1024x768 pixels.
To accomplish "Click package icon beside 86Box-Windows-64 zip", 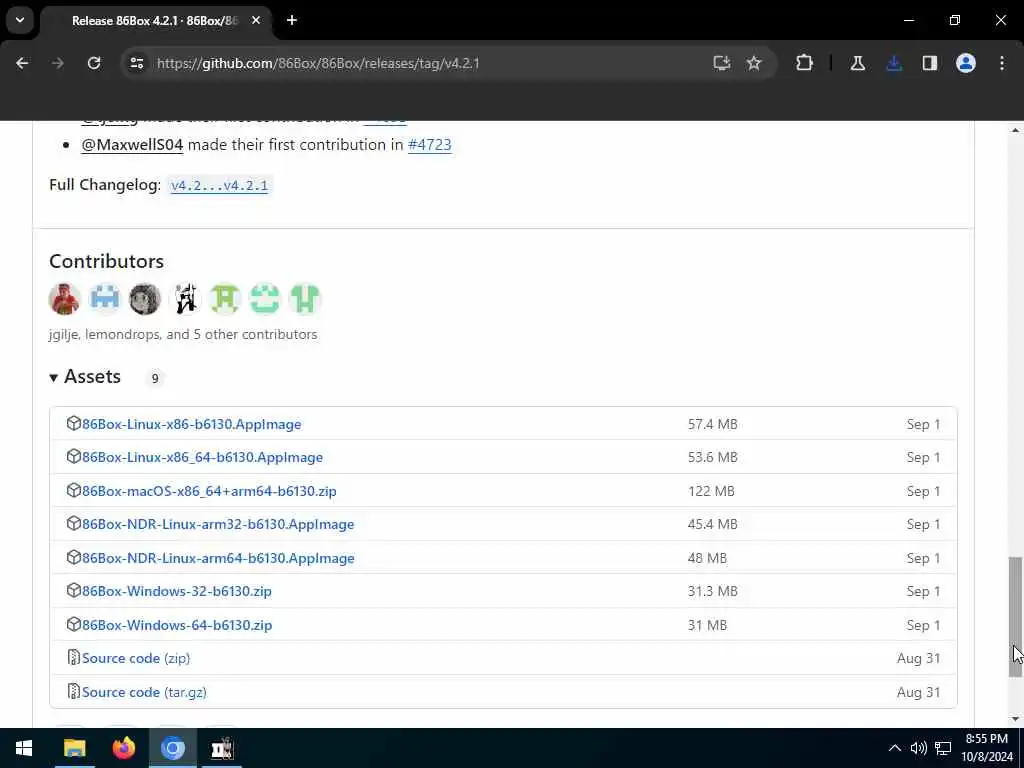I will pos(73,624).
